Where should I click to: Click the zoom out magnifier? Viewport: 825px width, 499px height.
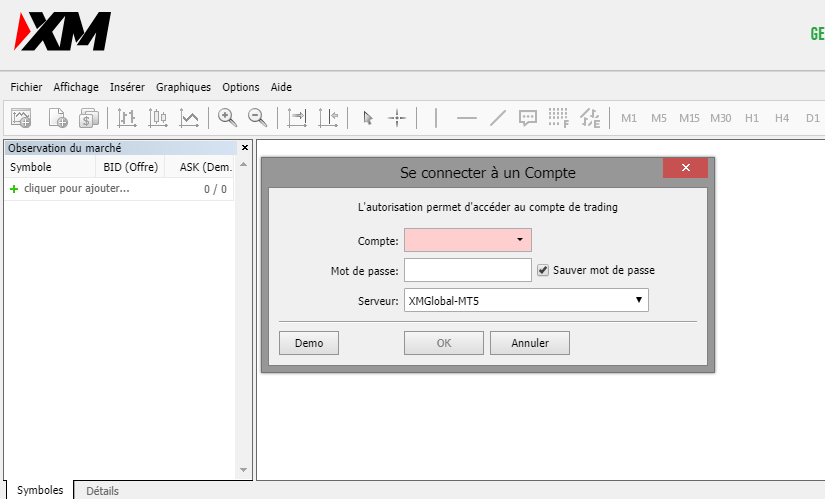click(x=258, y=118)
